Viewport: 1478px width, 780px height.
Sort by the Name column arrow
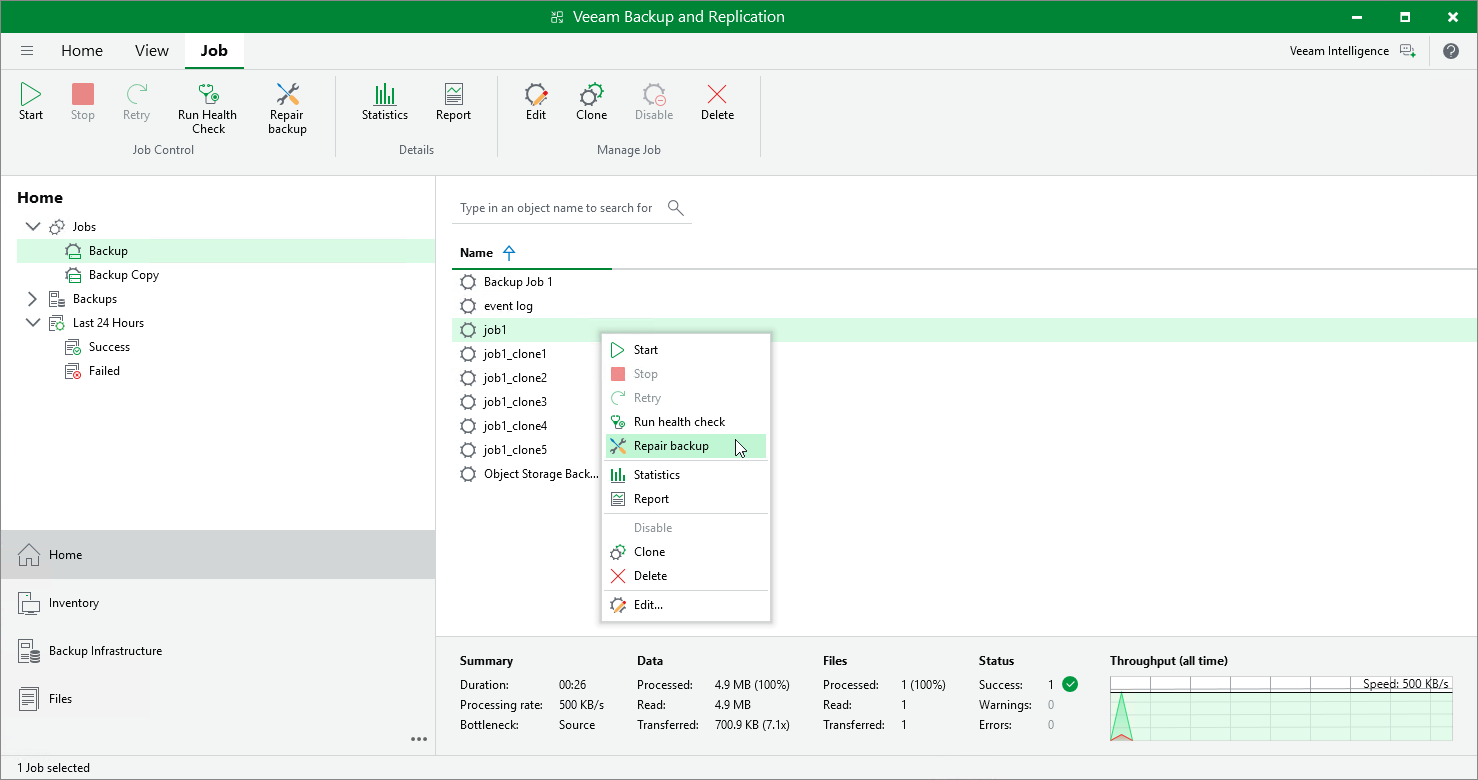pyautogui.click(x=509, y=253)
